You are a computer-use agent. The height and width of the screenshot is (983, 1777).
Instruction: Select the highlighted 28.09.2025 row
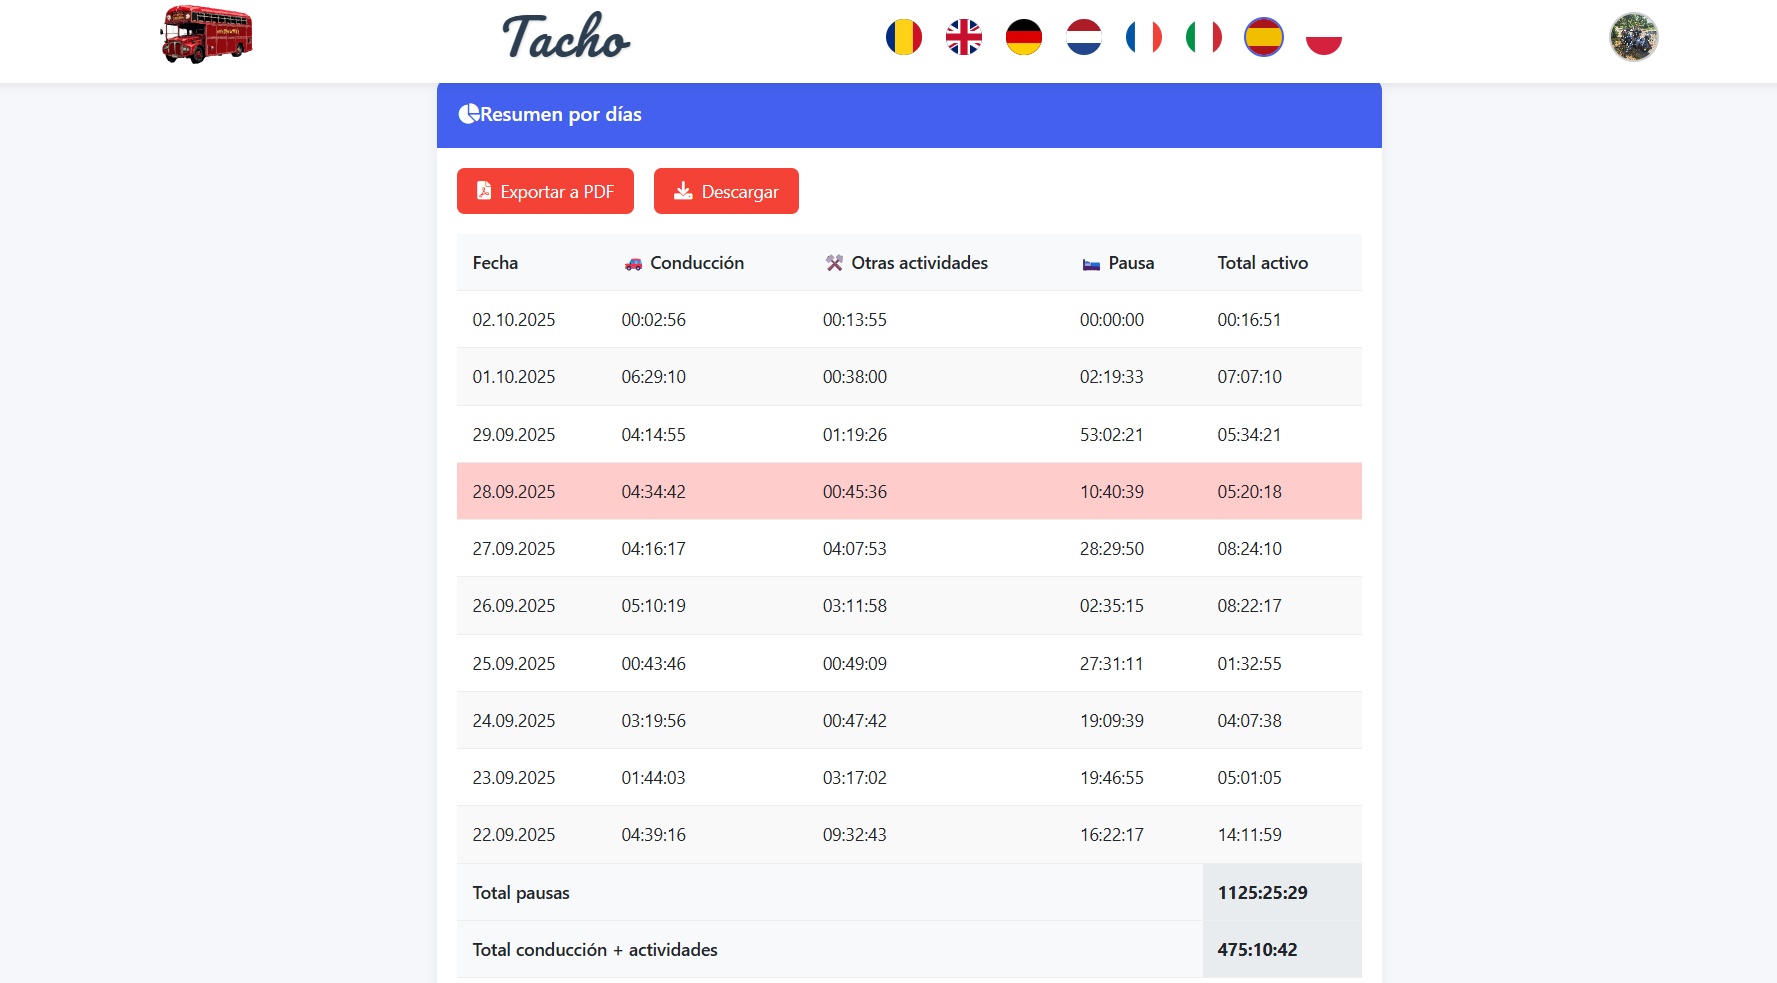coord(908,491)
